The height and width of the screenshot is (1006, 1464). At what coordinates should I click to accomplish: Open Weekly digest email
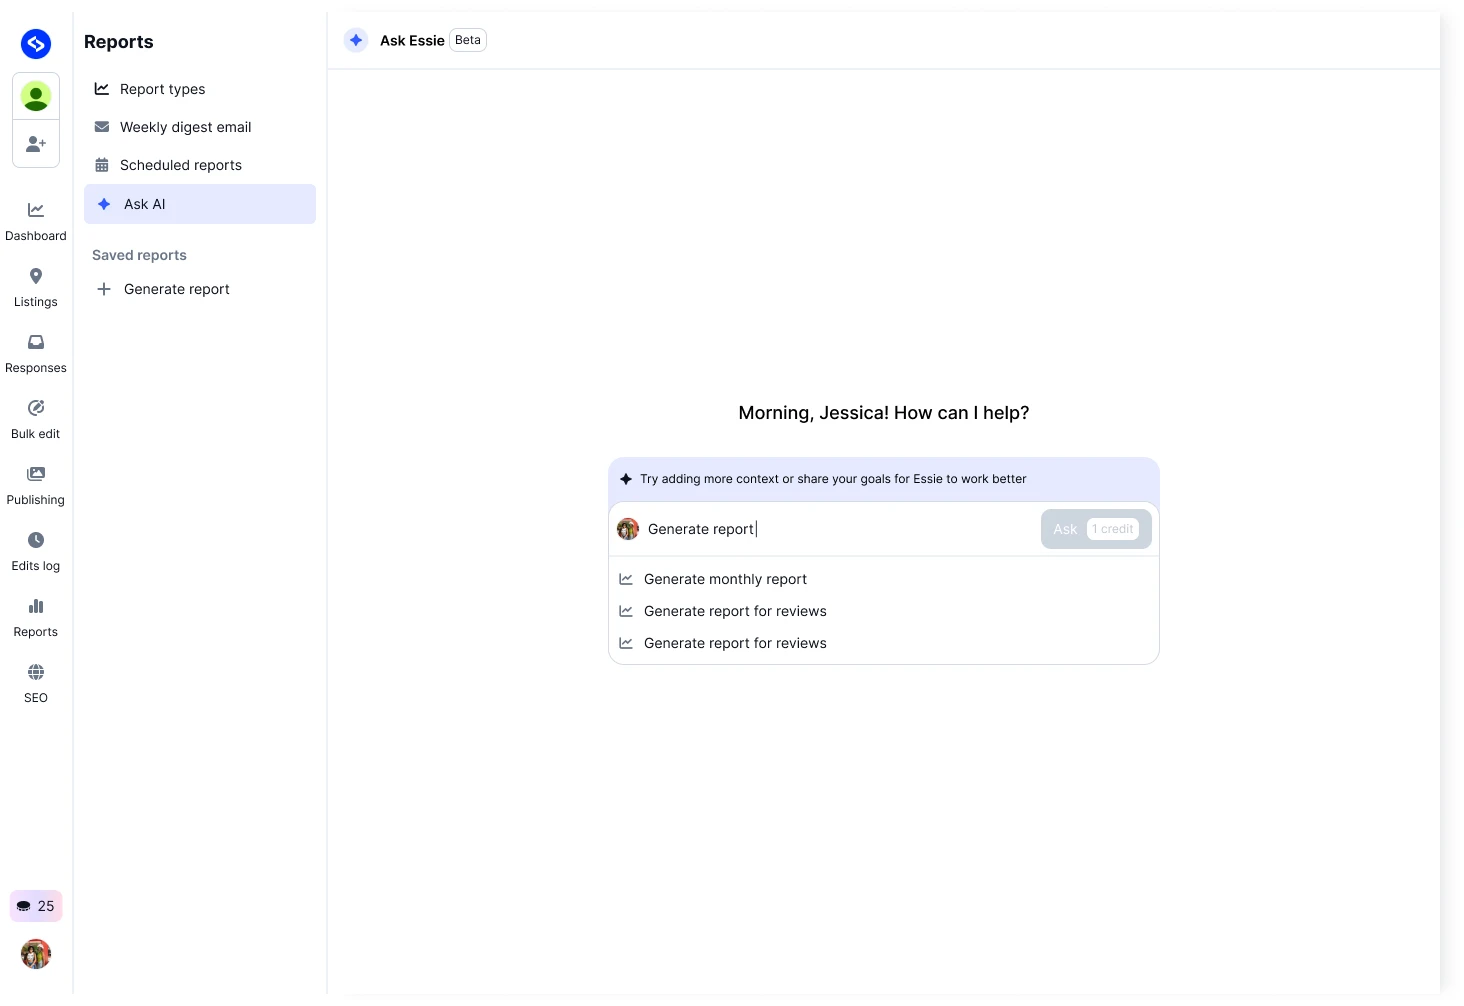tap(200, 127)
